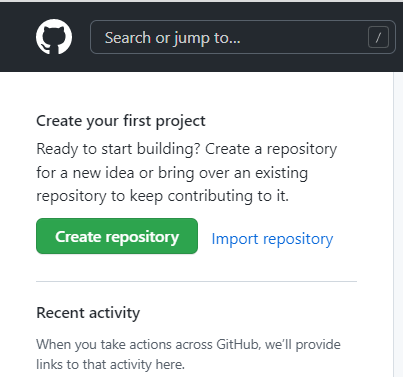Image resolution: width=403 pixels, height=377 pixels.
Task: Click the green Create repository button
Action: pyautogui.click(x=117, y=236)
